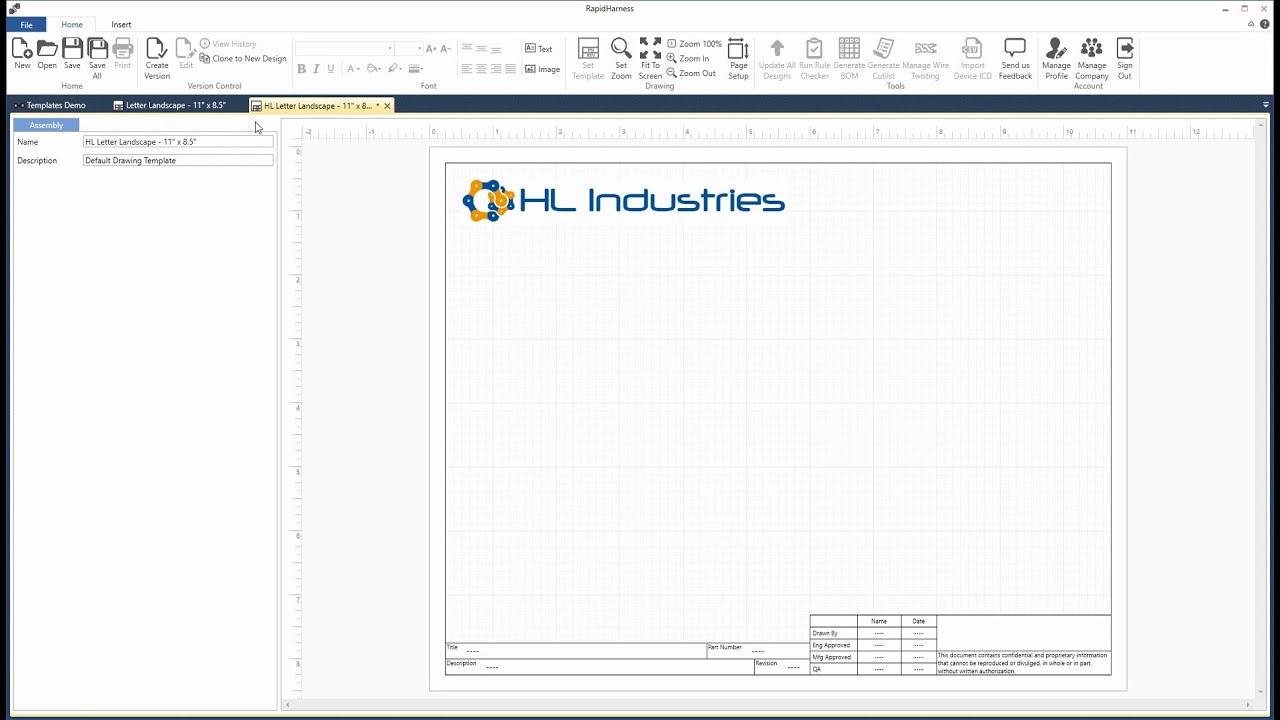Viewport: 1280px width, 720px height.
Task: Align text to top
Action: [467, 48]
